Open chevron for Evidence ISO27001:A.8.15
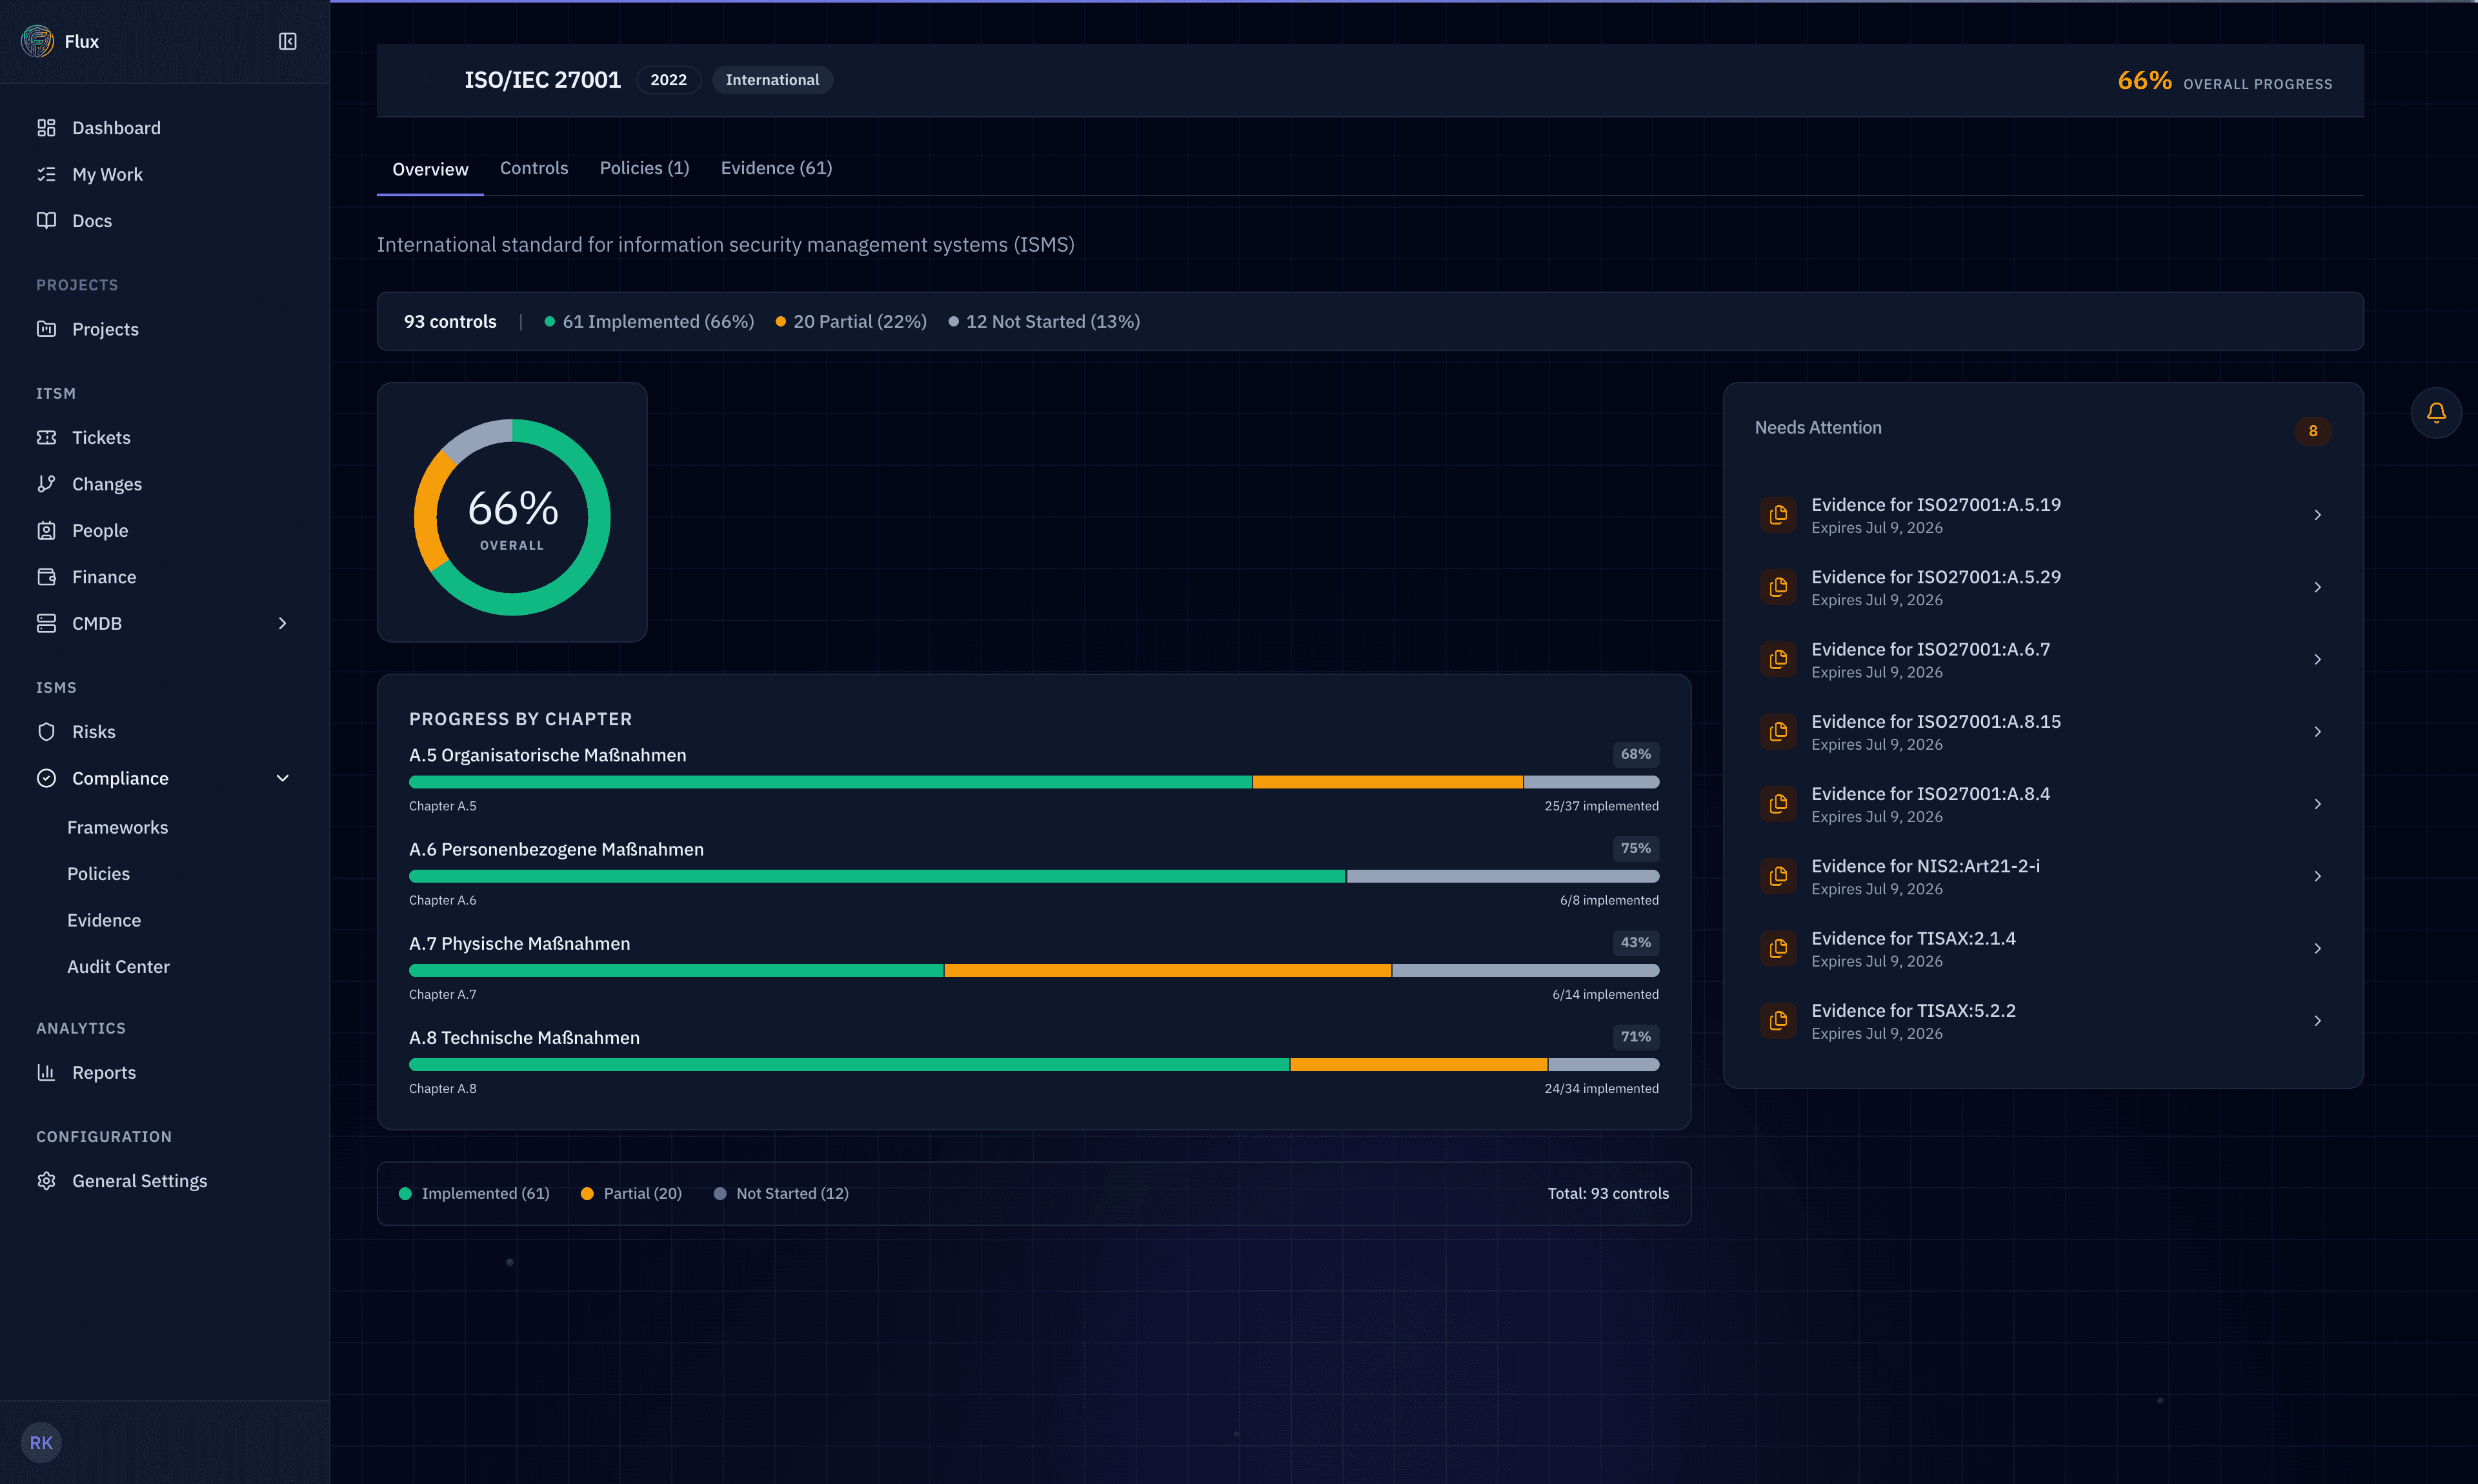The image size is (2478, 1484). pos(2317,732)
